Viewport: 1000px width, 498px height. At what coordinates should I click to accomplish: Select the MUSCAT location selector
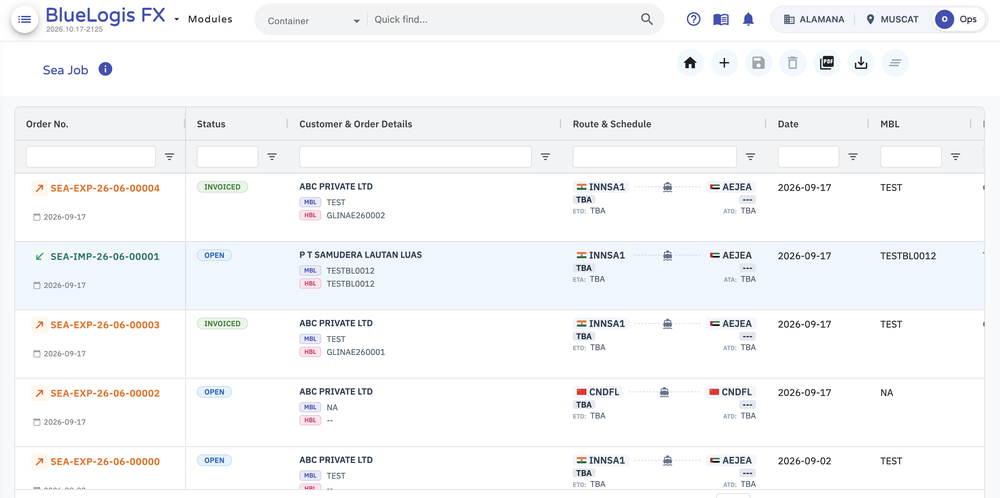(892, 20)
